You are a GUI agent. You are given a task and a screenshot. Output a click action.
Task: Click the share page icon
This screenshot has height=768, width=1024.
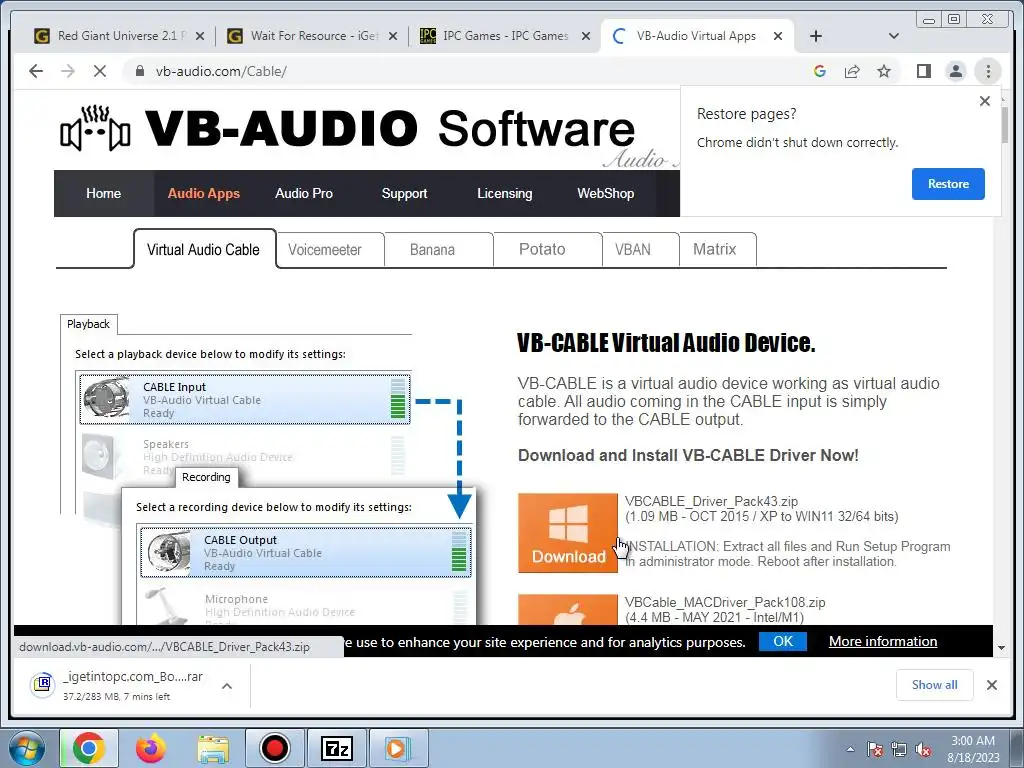852,71
